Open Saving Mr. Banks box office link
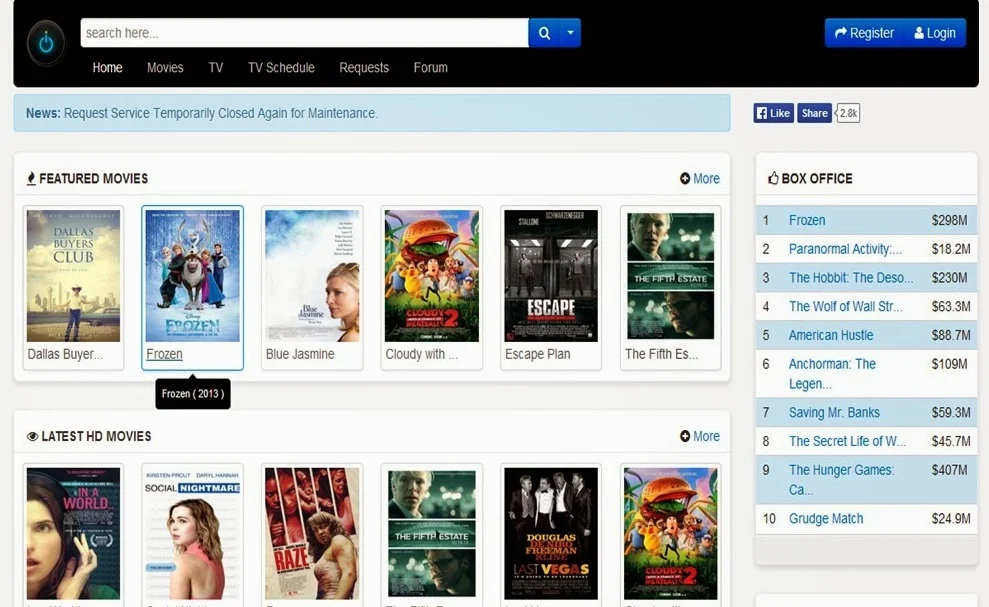 pos(834,413)
